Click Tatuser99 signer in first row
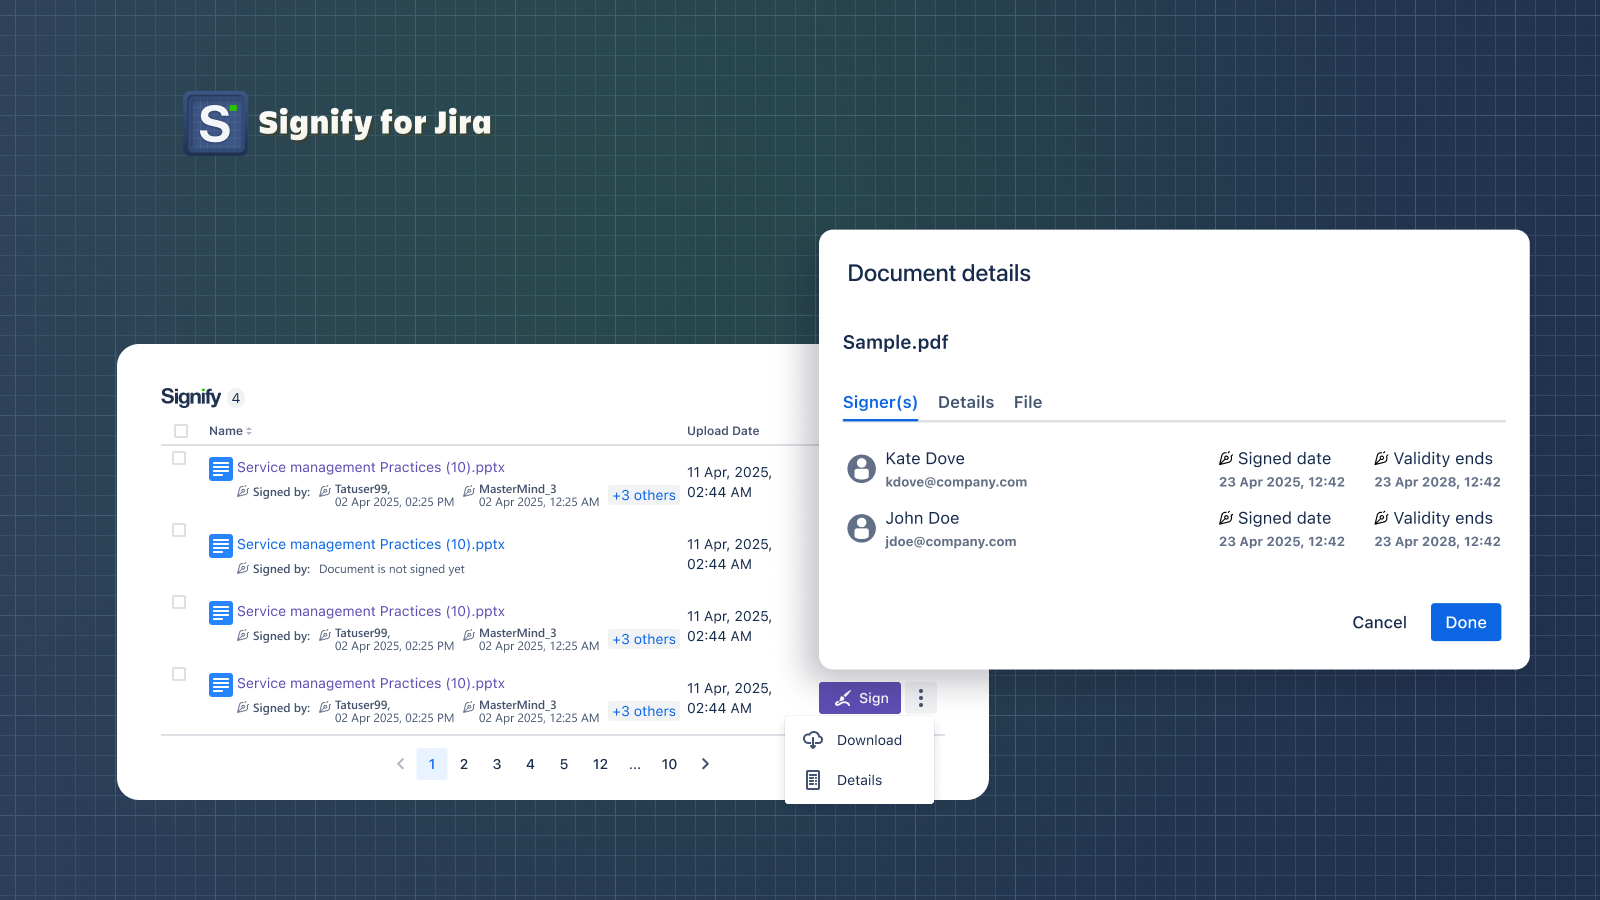The height and width of the screenshot is (900, 1600). click(362, 489)
